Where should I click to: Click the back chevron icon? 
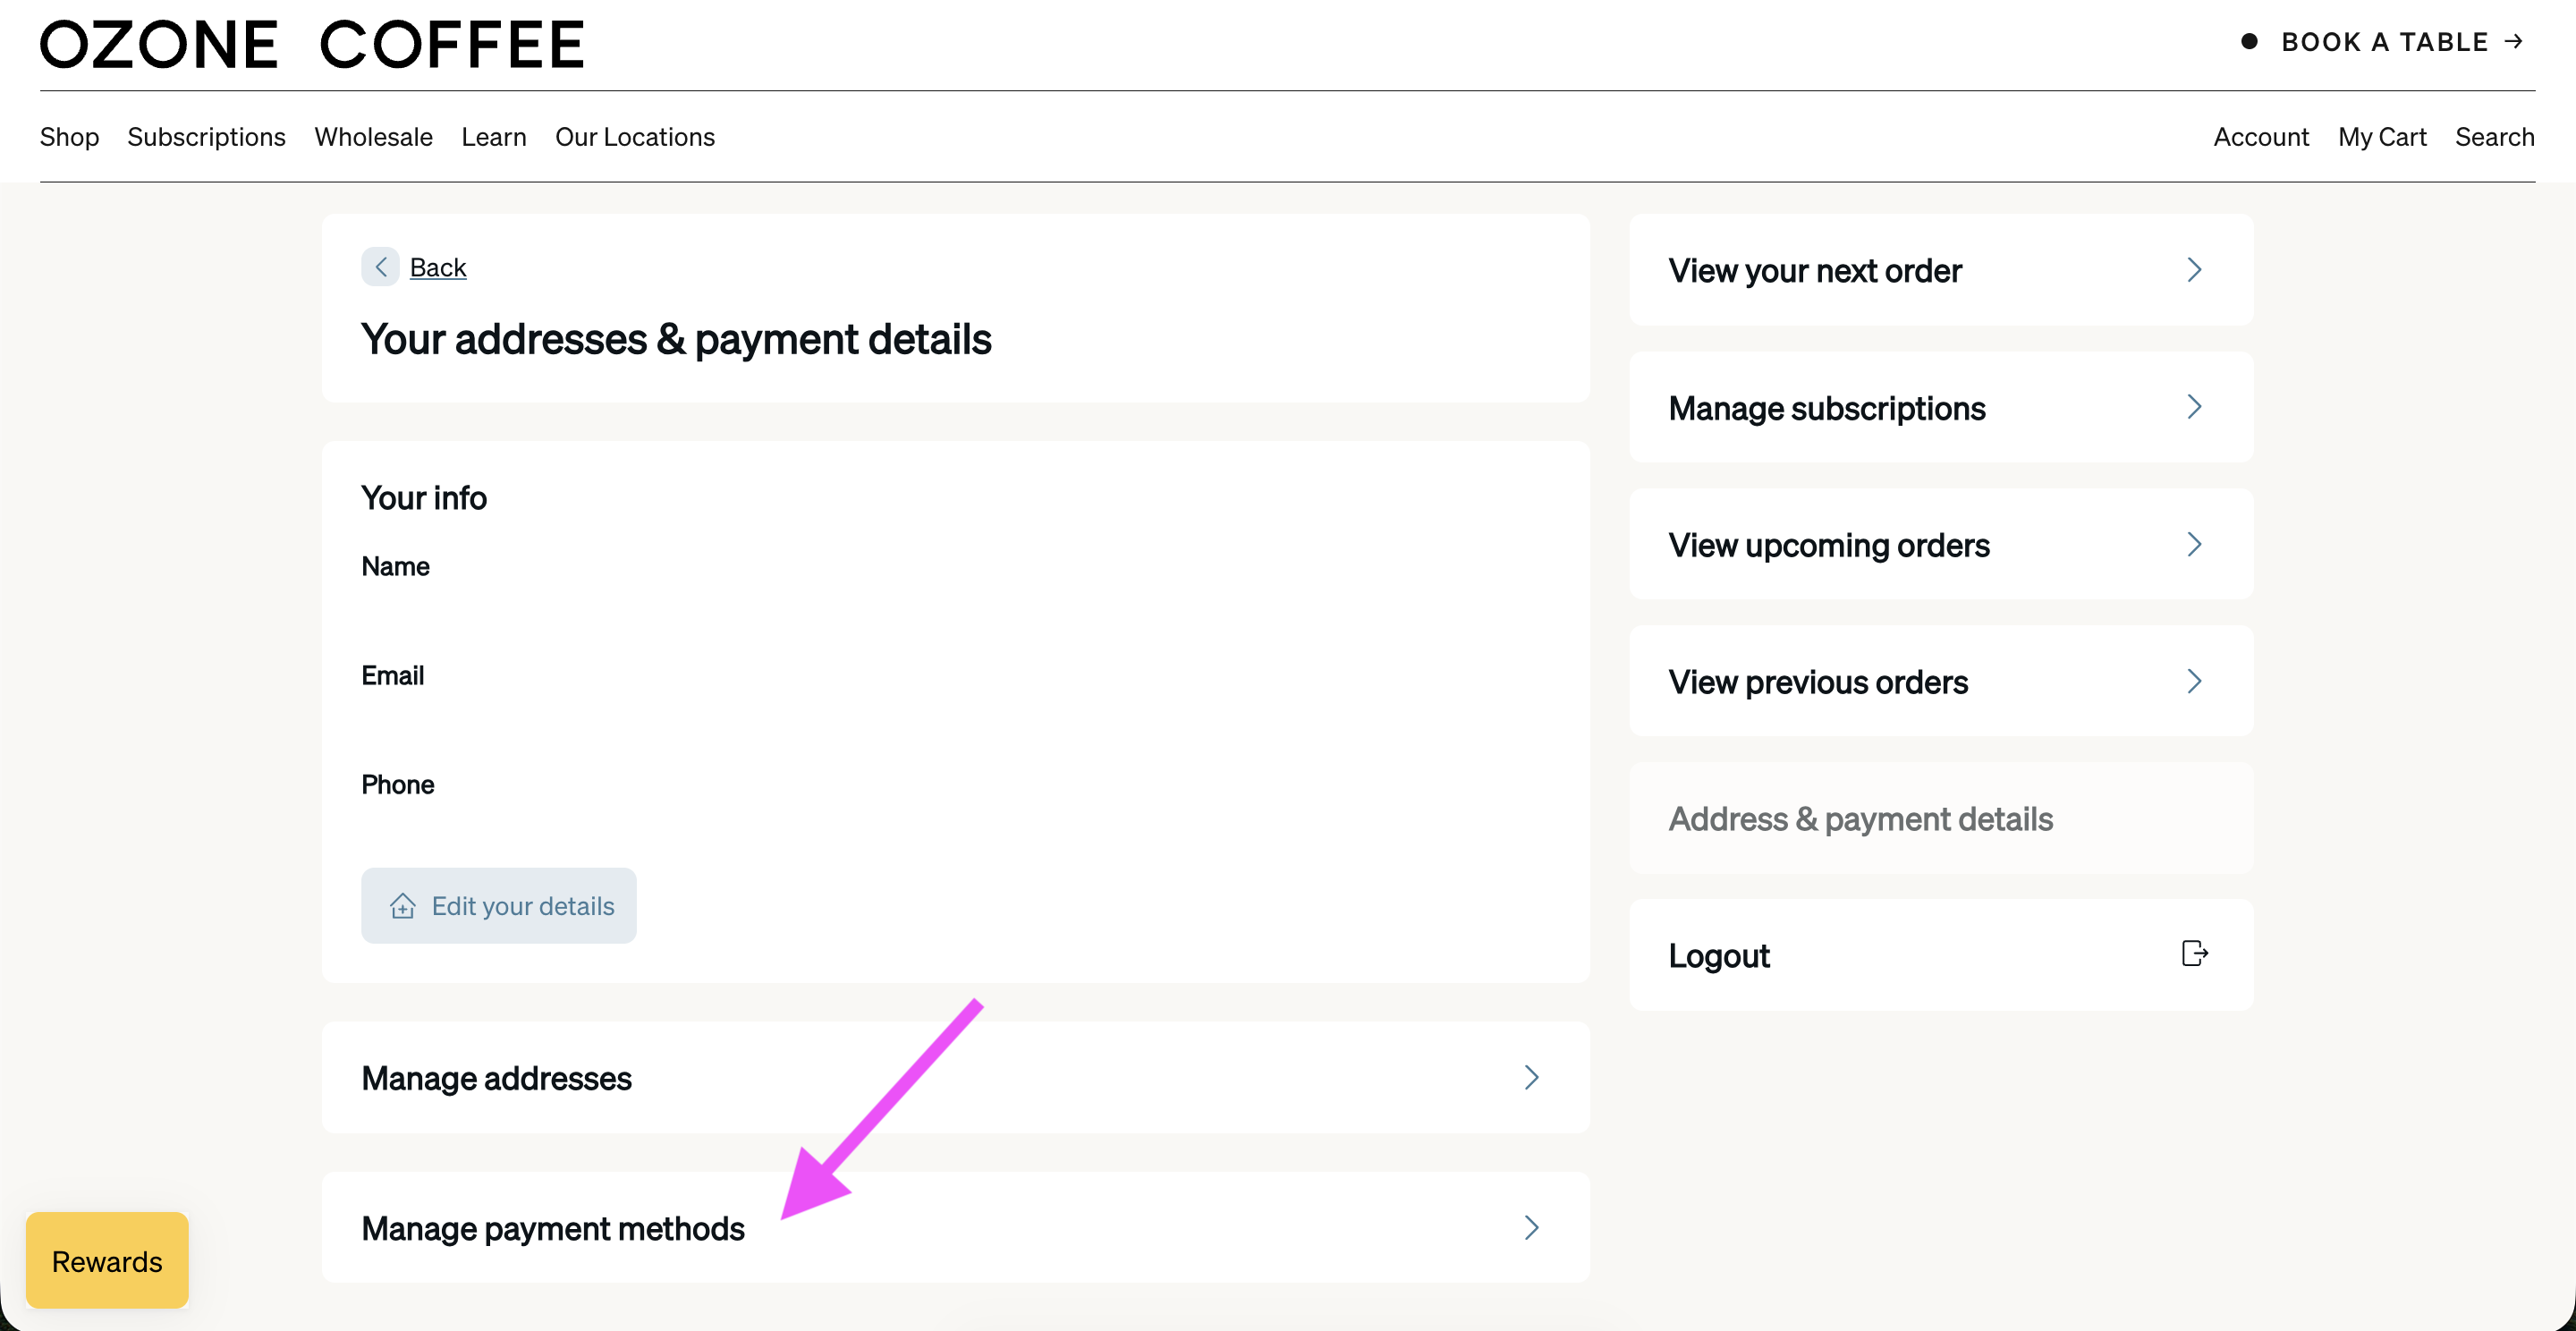380,267
